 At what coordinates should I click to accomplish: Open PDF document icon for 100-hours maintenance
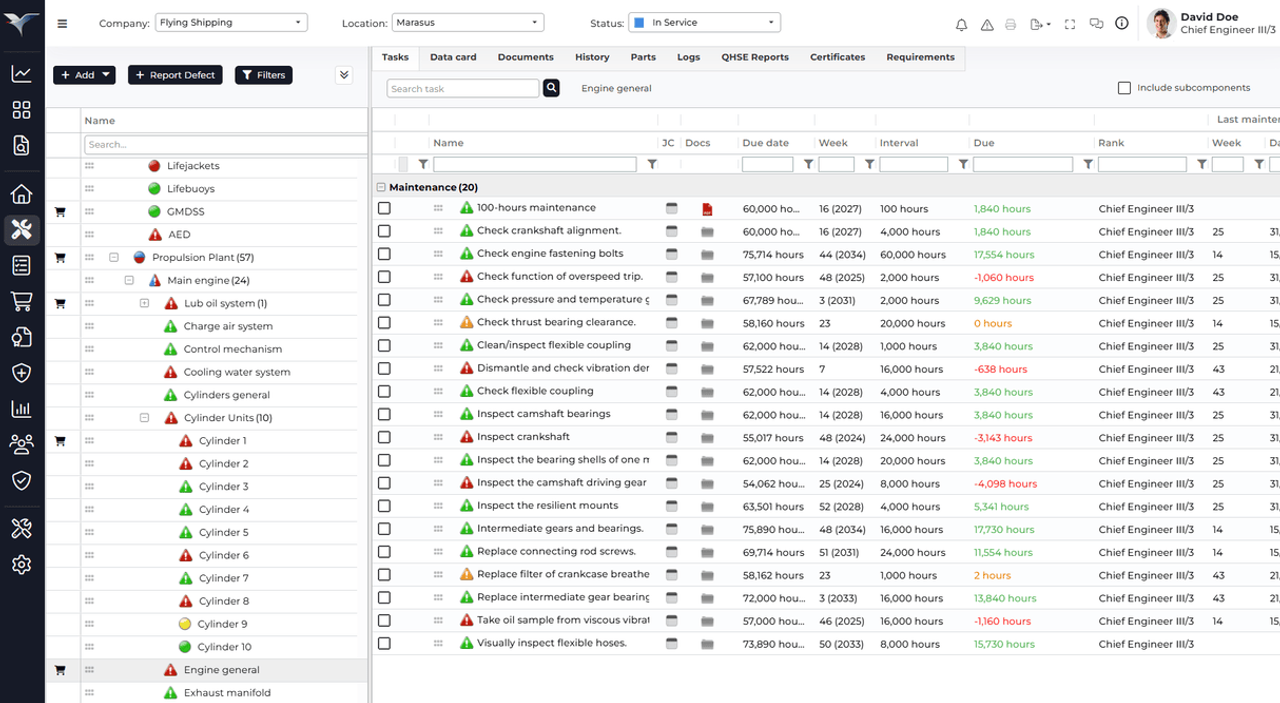pyautogui.click(x=707, y=209)
